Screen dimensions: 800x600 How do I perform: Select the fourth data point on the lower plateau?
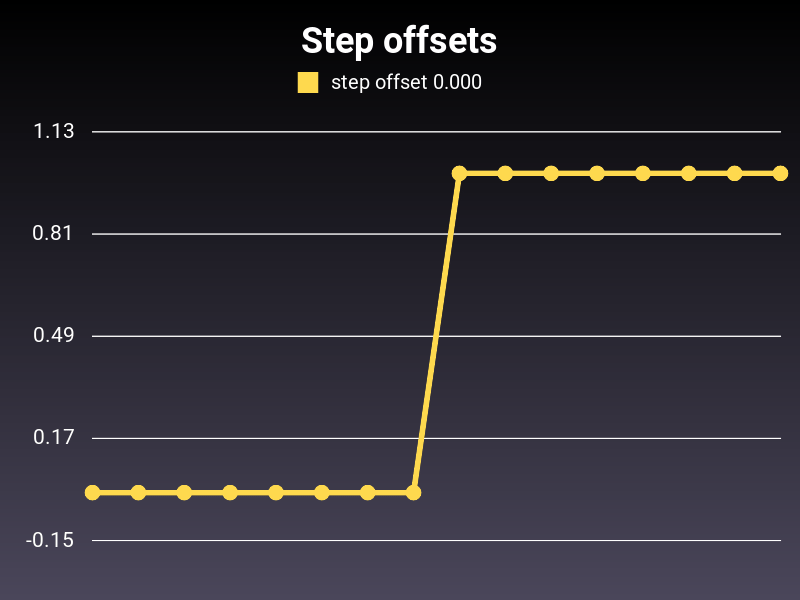coord(230,492)
